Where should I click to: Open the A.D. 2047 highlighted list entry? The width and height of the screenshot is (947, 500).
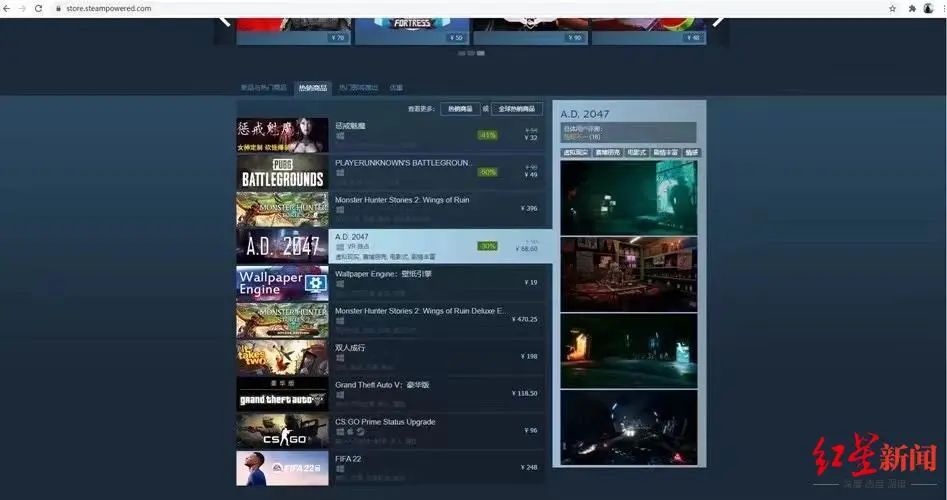click(x=394, y=246)
